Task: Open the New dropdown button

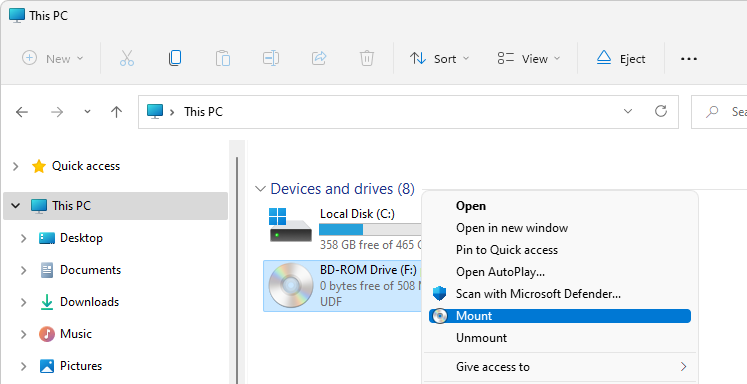Action: pyautogui.click(x=53, y=59)
